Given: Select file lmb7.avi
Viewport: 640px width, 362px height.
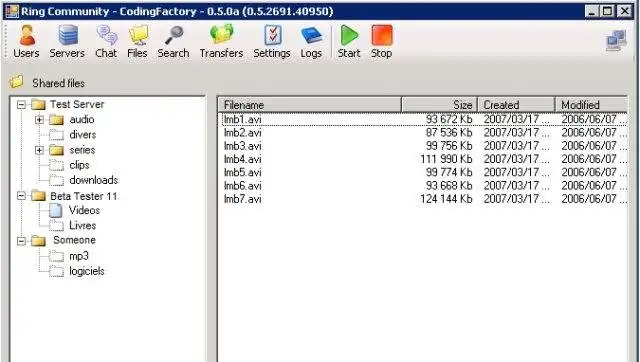Looking at the screenshot, I should (242, 199).
